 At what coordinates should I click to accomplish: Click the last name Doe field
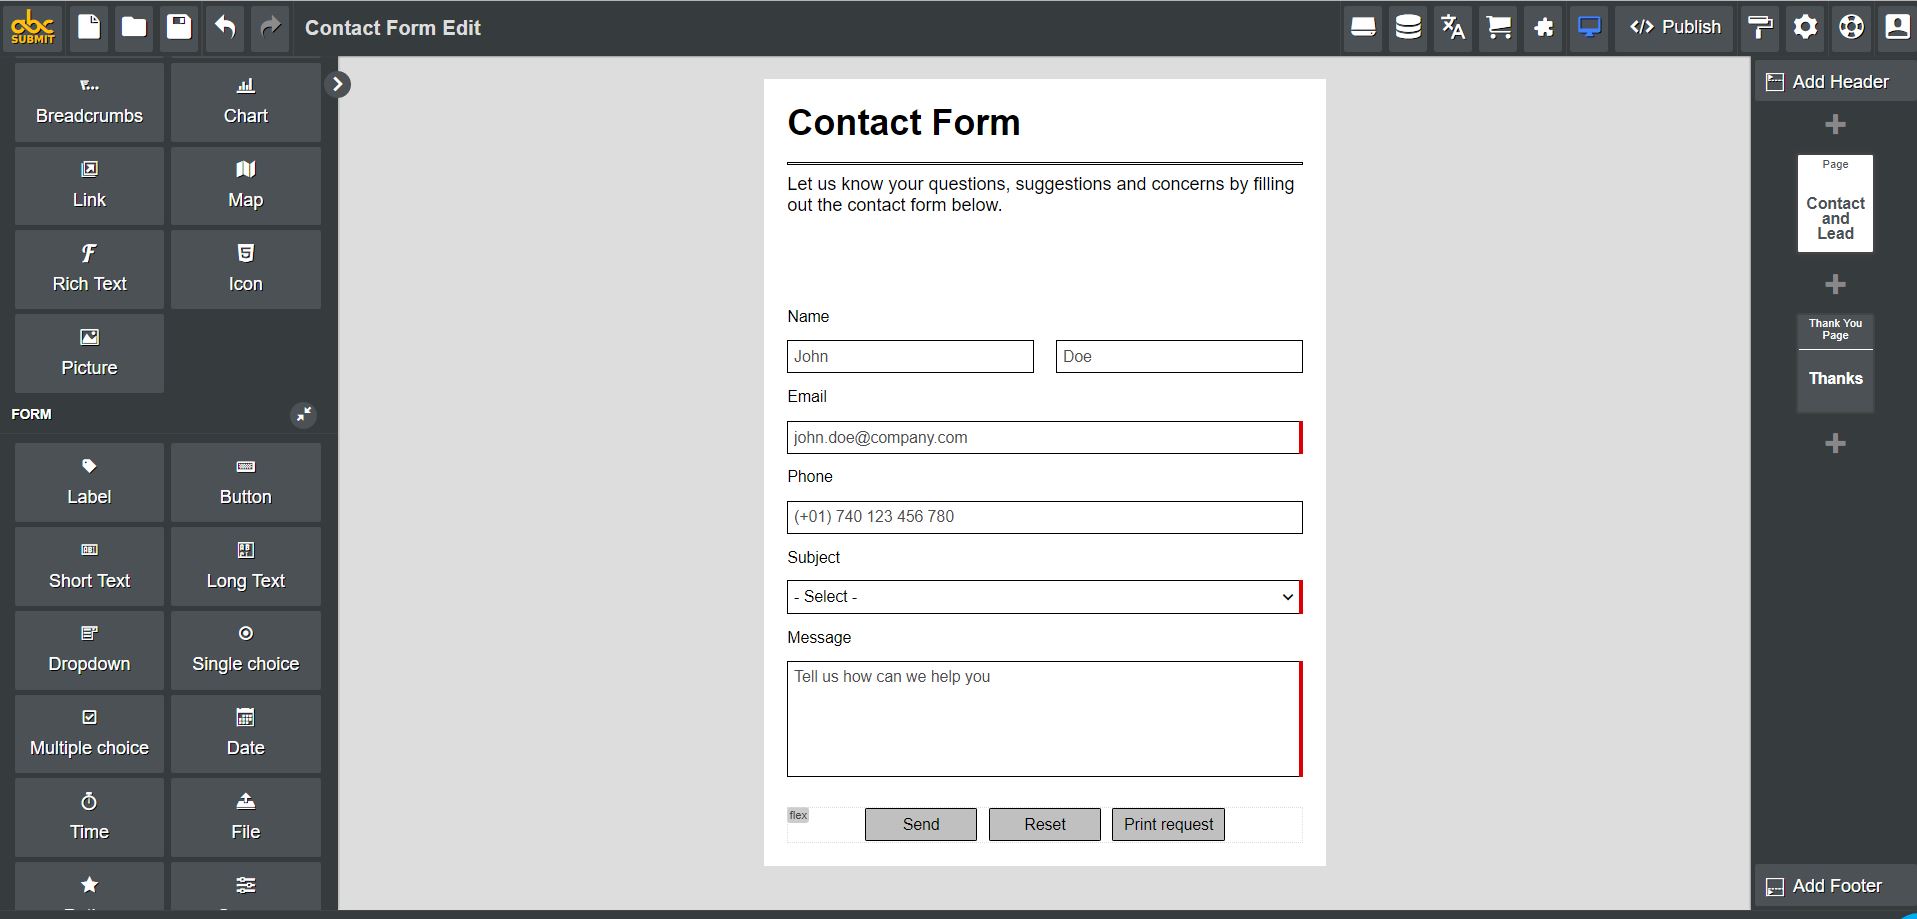coord(1179,357)
